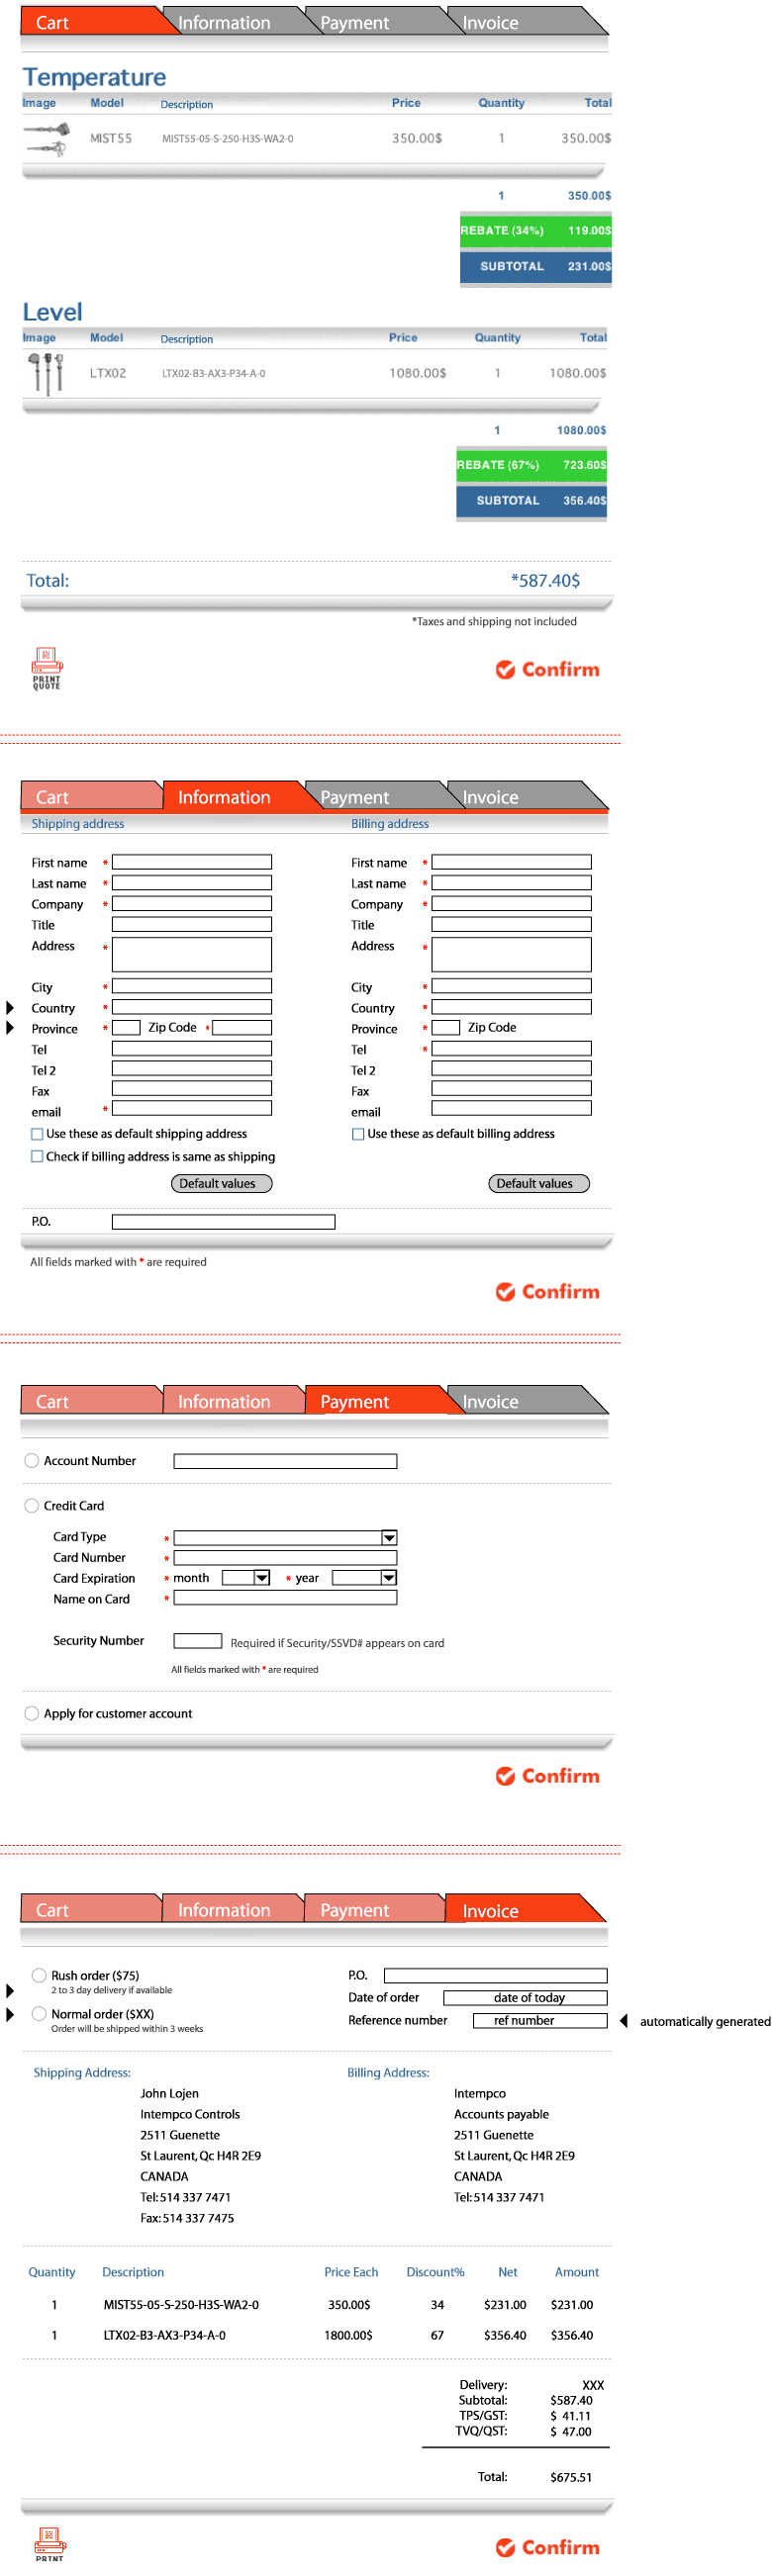Image resolution: width=772 pixels, height=2576 pixels.
Task: Click shipping Country field
Action: (192, 1007)
